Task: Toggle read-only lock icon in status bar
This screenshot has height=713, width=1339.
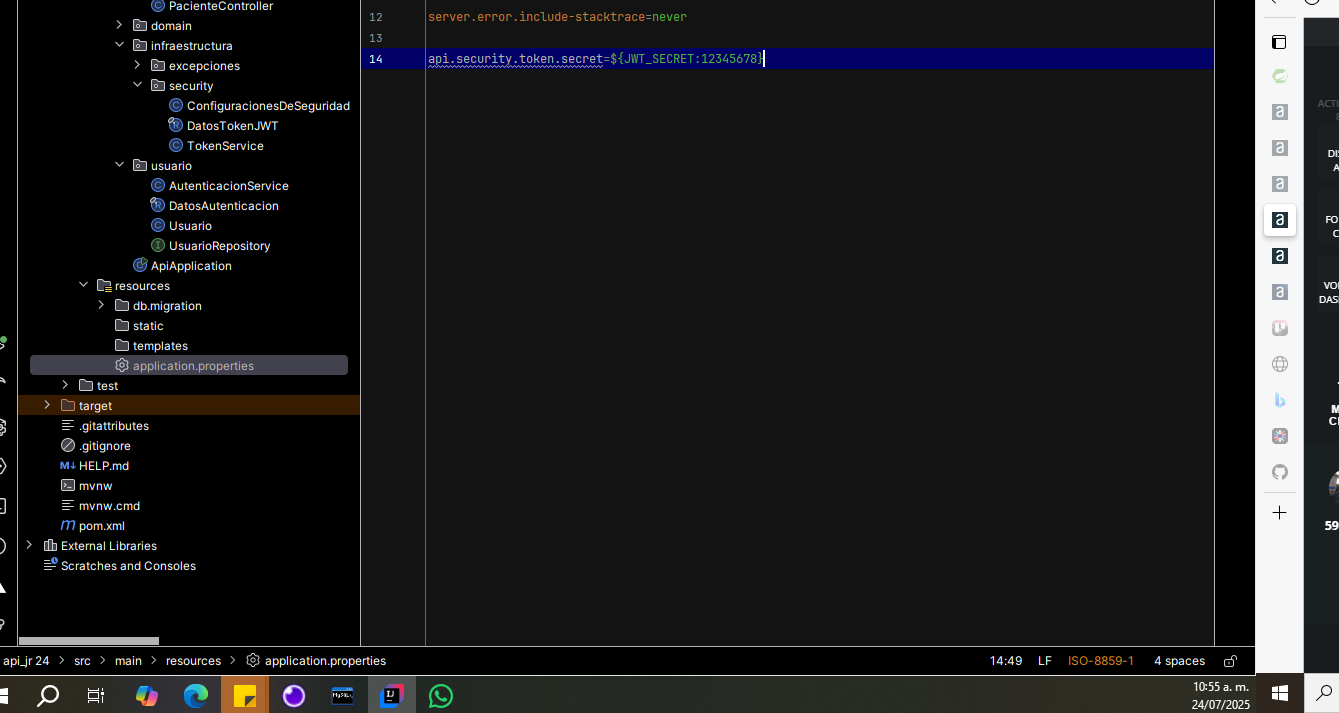Action: (1231, 661)
